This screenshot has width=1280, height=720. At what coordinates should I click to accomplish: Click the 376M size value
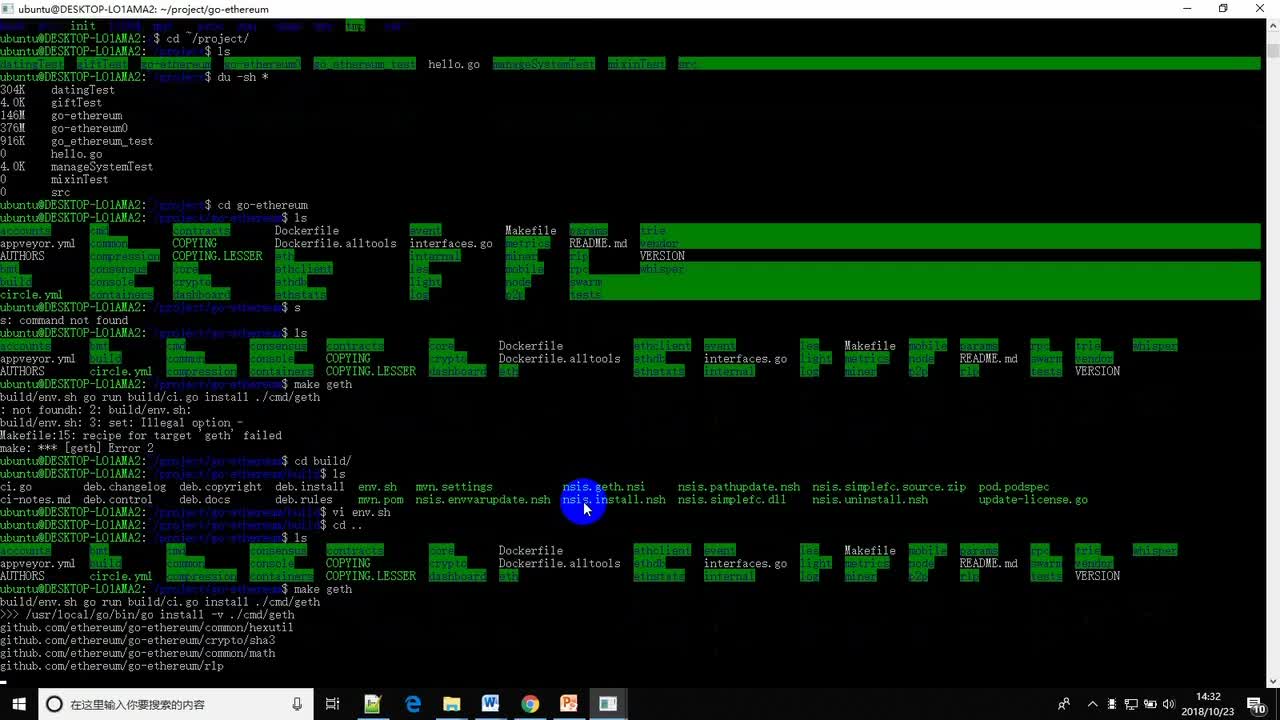[13, 129]
